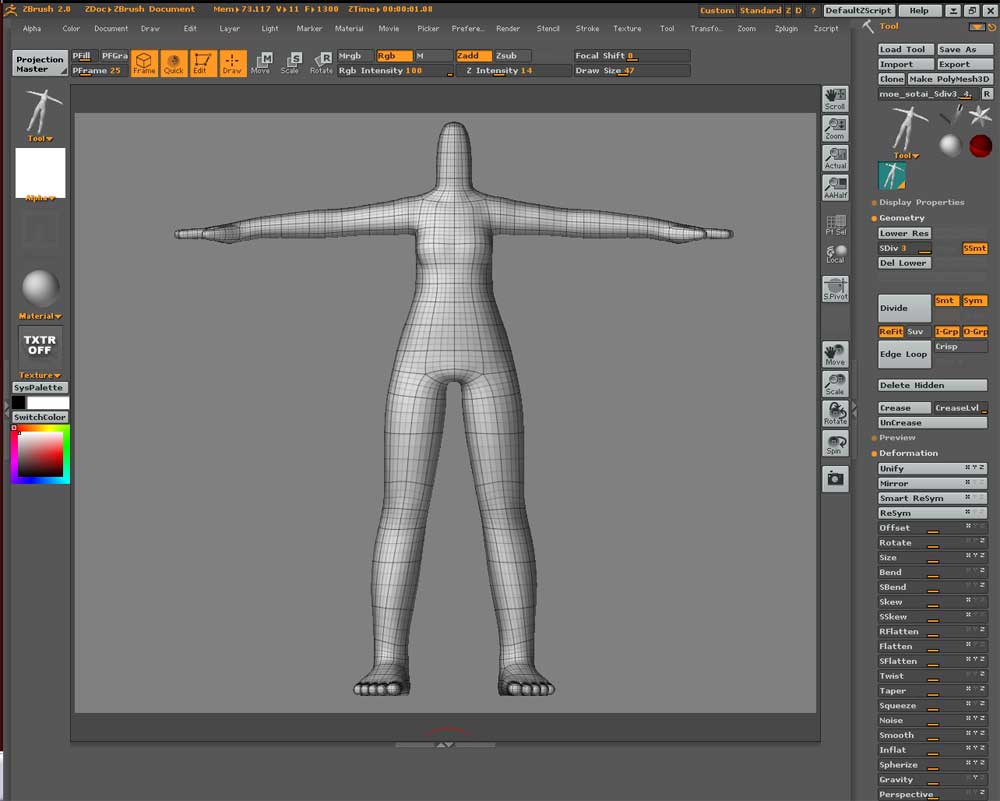Image resolution: width=1000 pixels, height=801 pixels.
Task: Collapse the Geometry section
Action: click(901, 218)
